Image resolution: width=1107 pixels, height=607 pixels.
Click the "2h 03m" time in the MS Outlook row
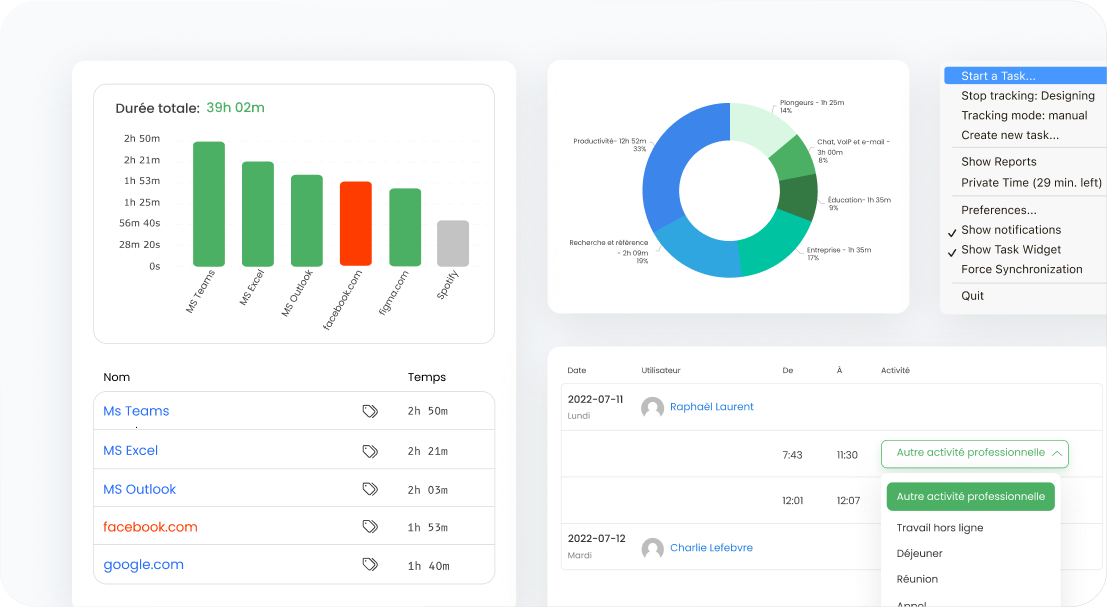[x=428, y=490]
